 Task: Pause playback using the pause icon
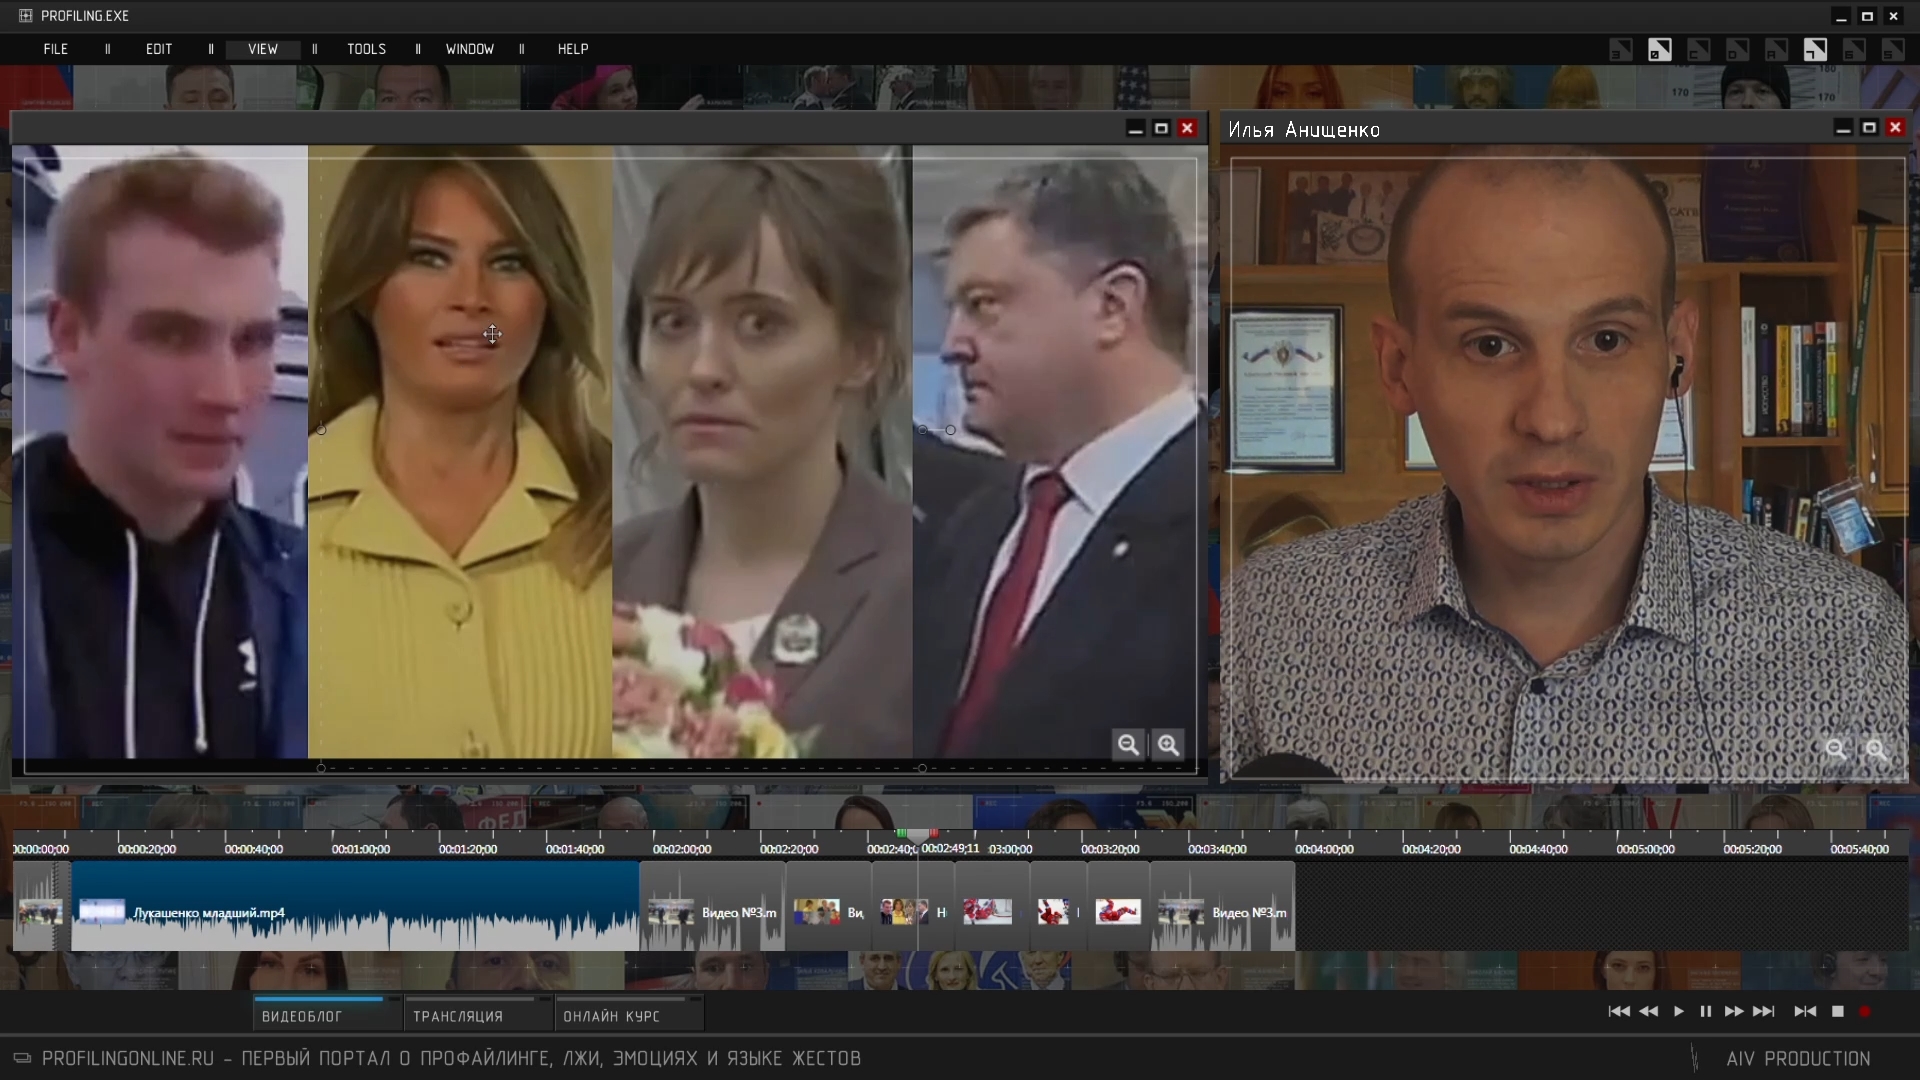pos(1706,1012)
